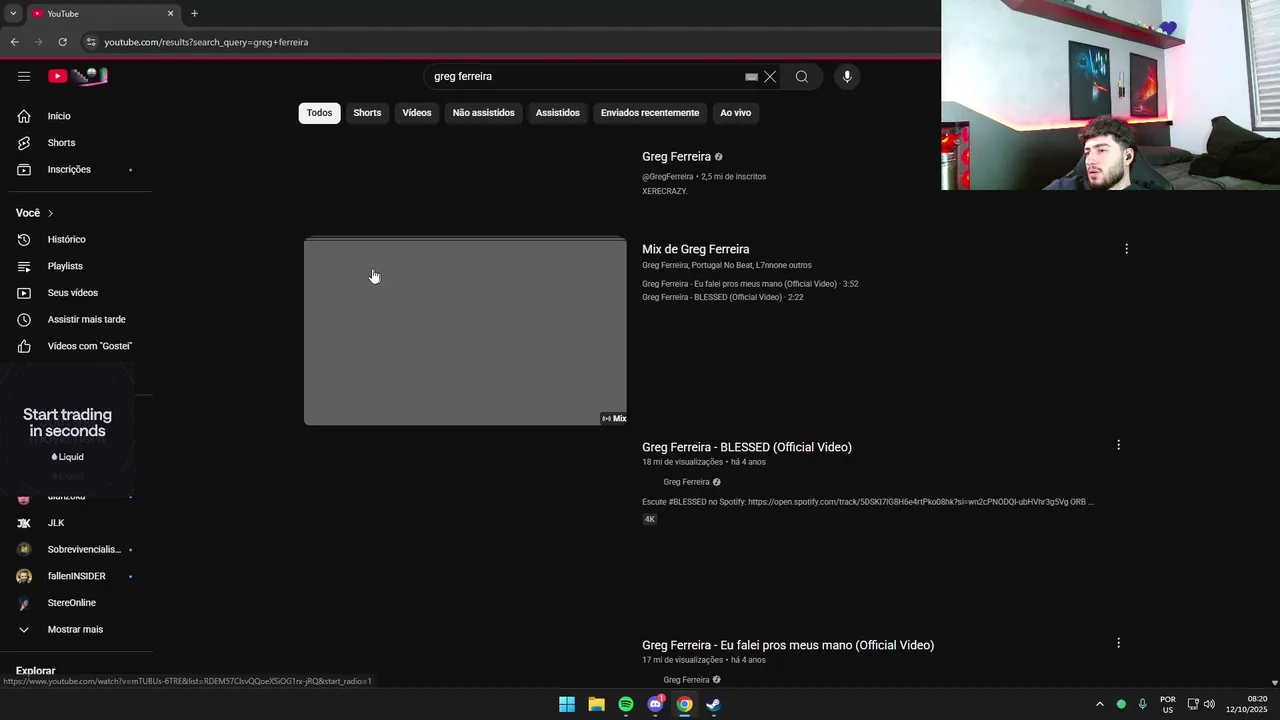Open Eu falei pros meus mano video title

click(788, 645)
